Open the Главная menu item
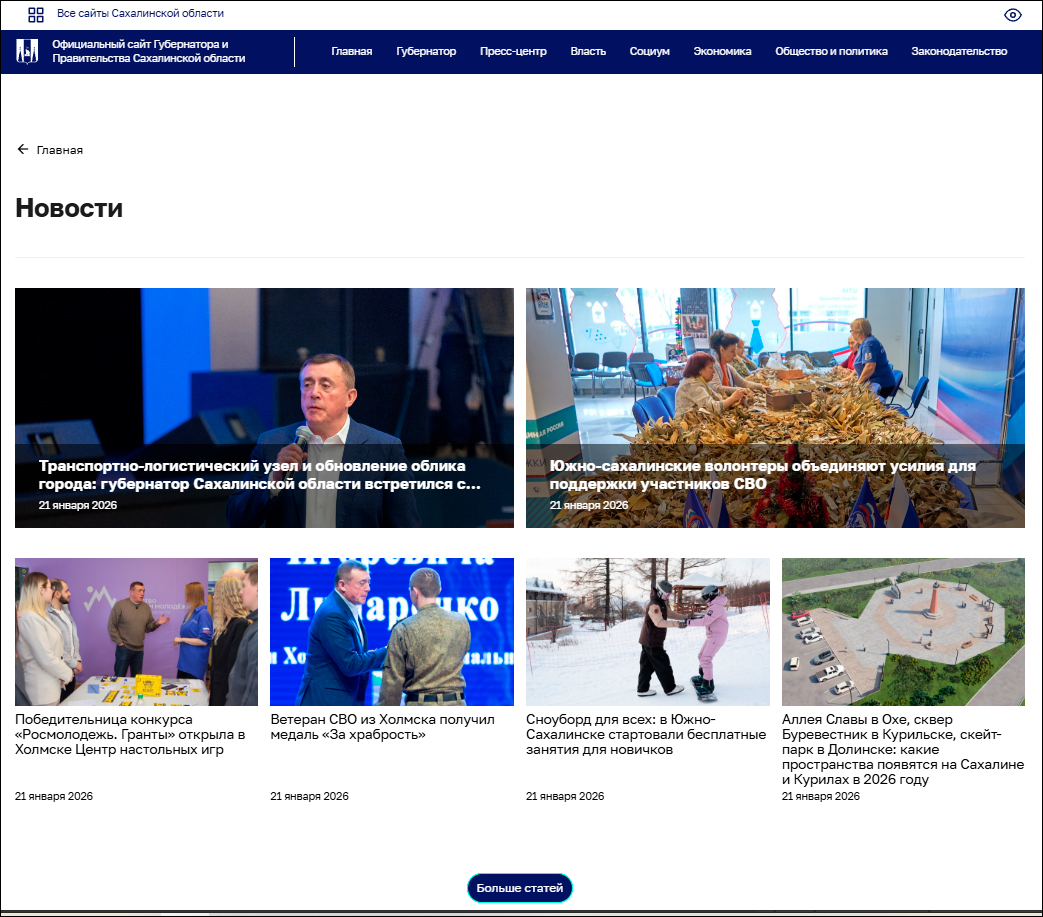1043x917 pixels. coord(351,52)
